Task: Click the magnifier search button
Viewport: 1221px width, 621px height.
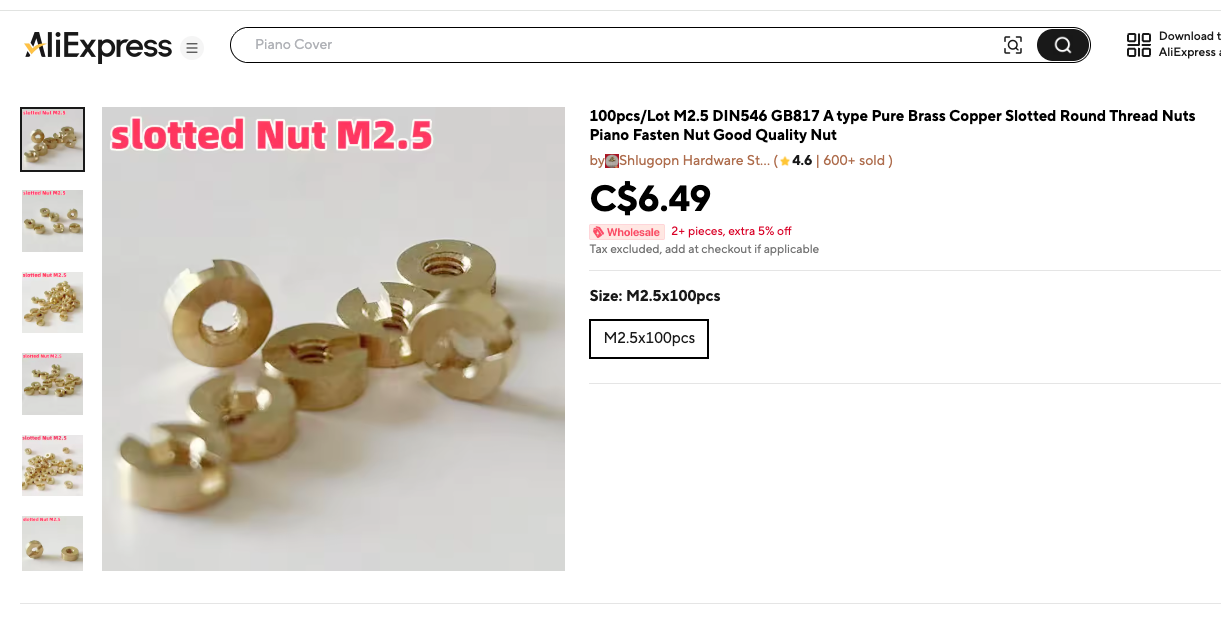Action: pos(1063,45)
